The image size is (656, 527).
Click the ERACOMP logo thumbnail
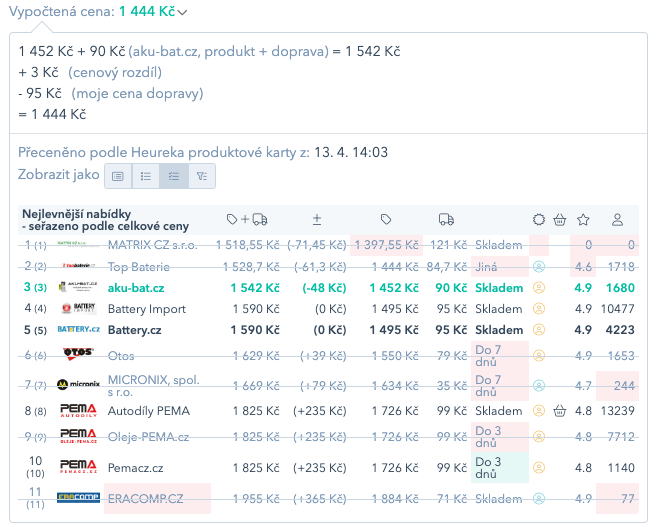click(x=78, y=497)
